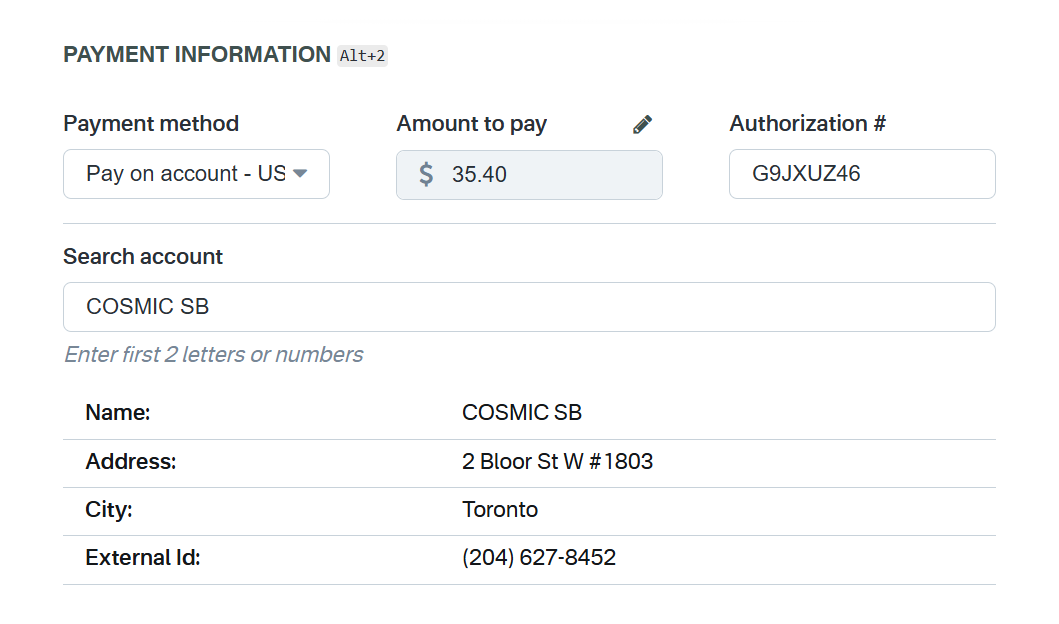Click the Toronto city value
This screenshot has width=1059, height=624.
pos(500,510)
